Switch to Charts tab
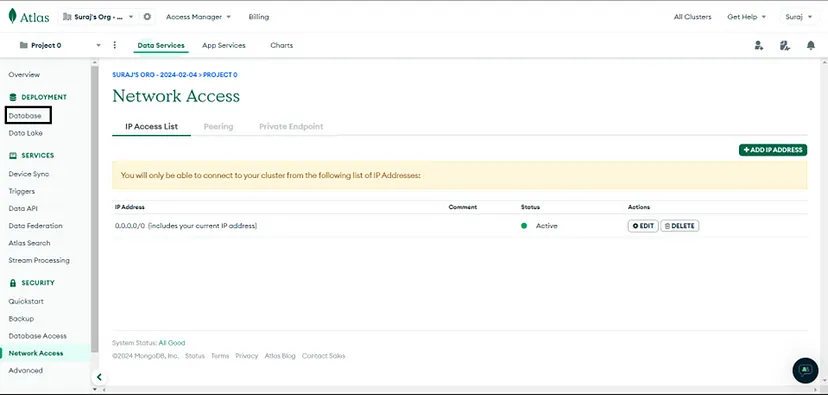This screenshot has width=828, height=395. [281, 45]
